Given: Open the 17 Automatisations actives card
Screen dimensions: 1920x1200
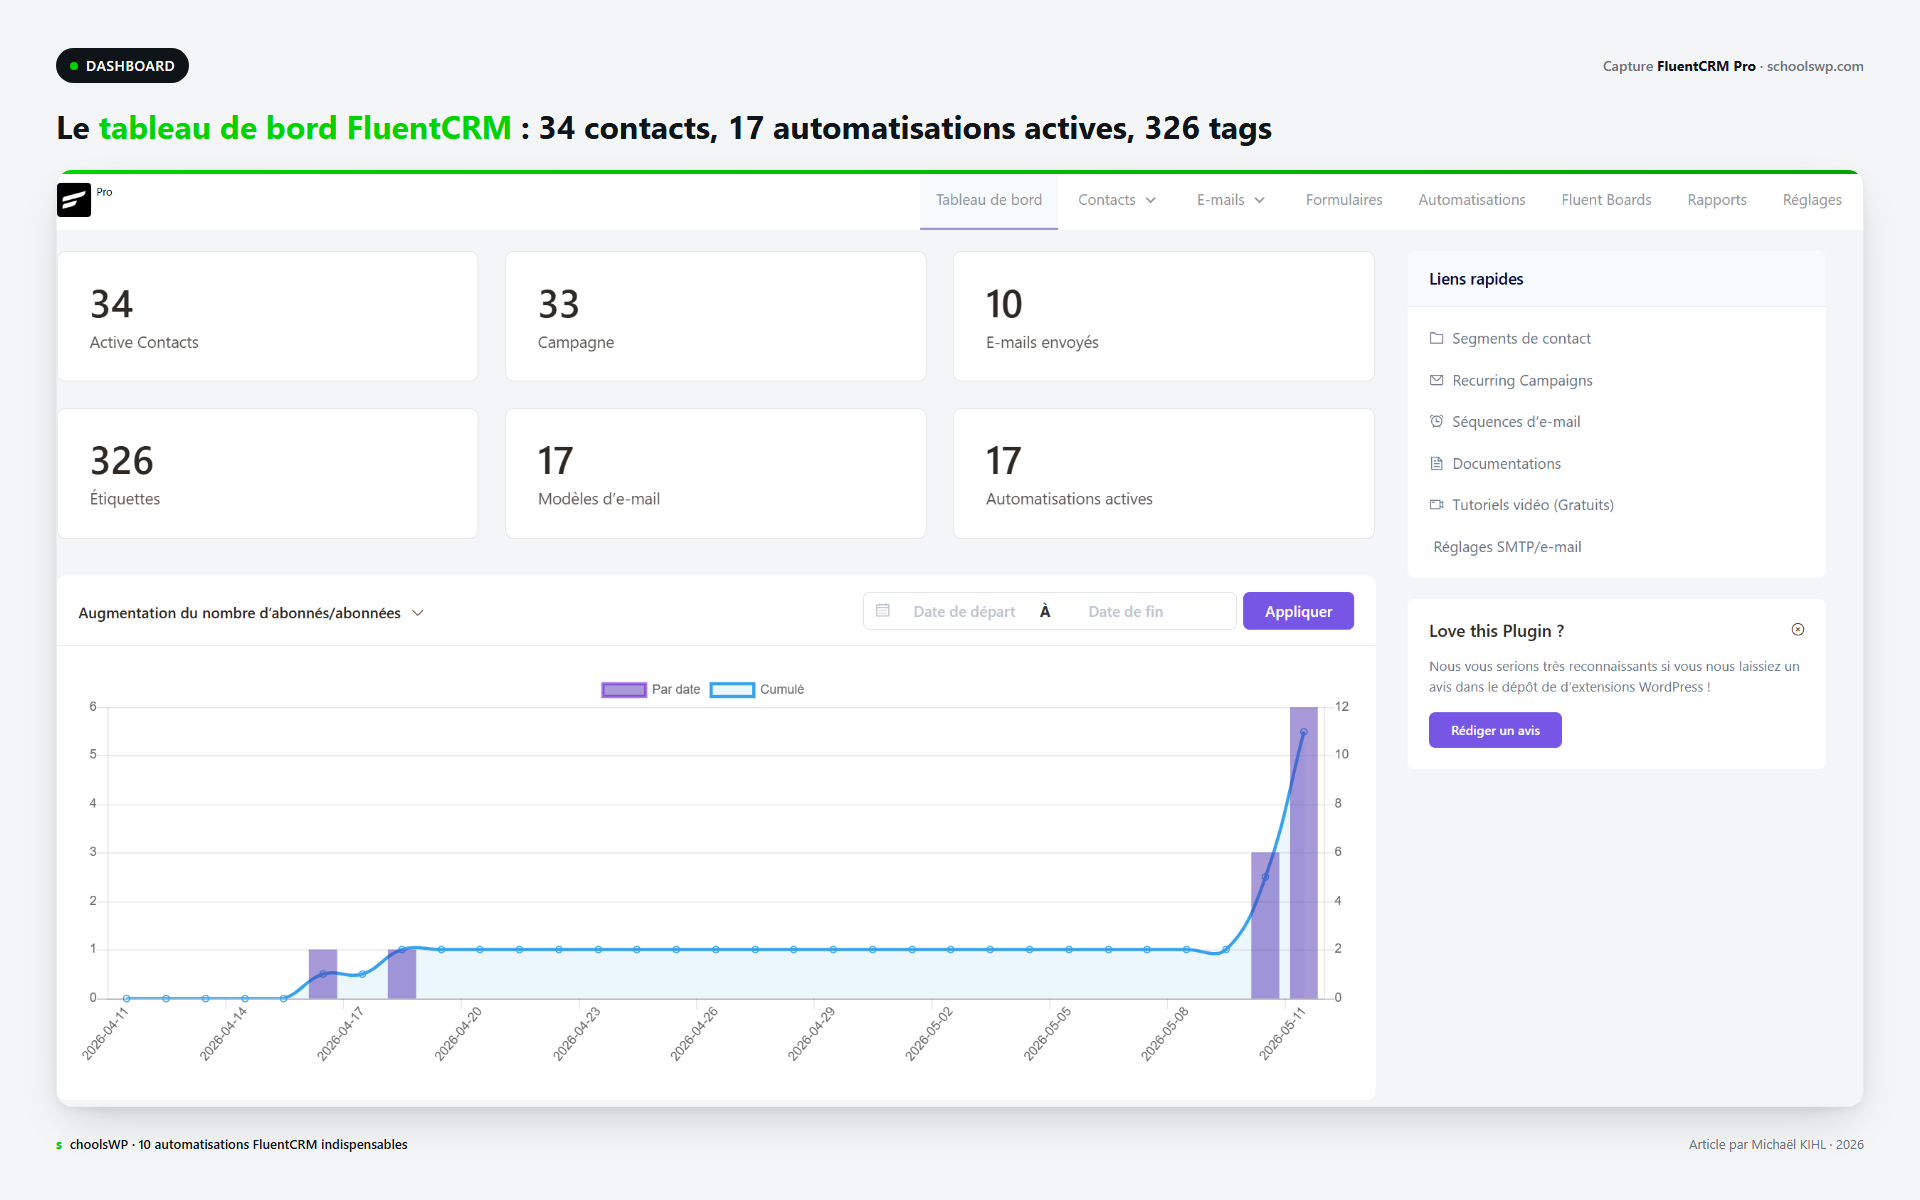Looking at the screenshot, I should coord(1164,473).
